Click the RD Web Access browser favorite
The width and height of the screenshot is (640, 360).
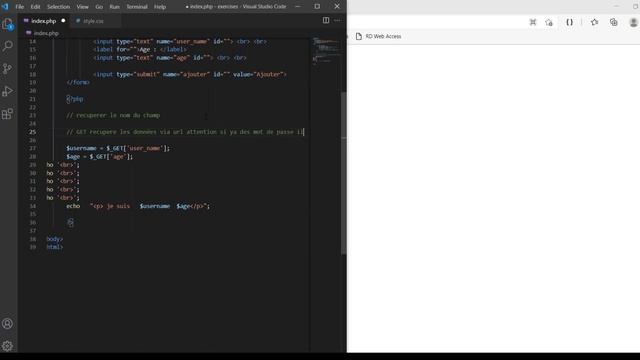[378, 36]
